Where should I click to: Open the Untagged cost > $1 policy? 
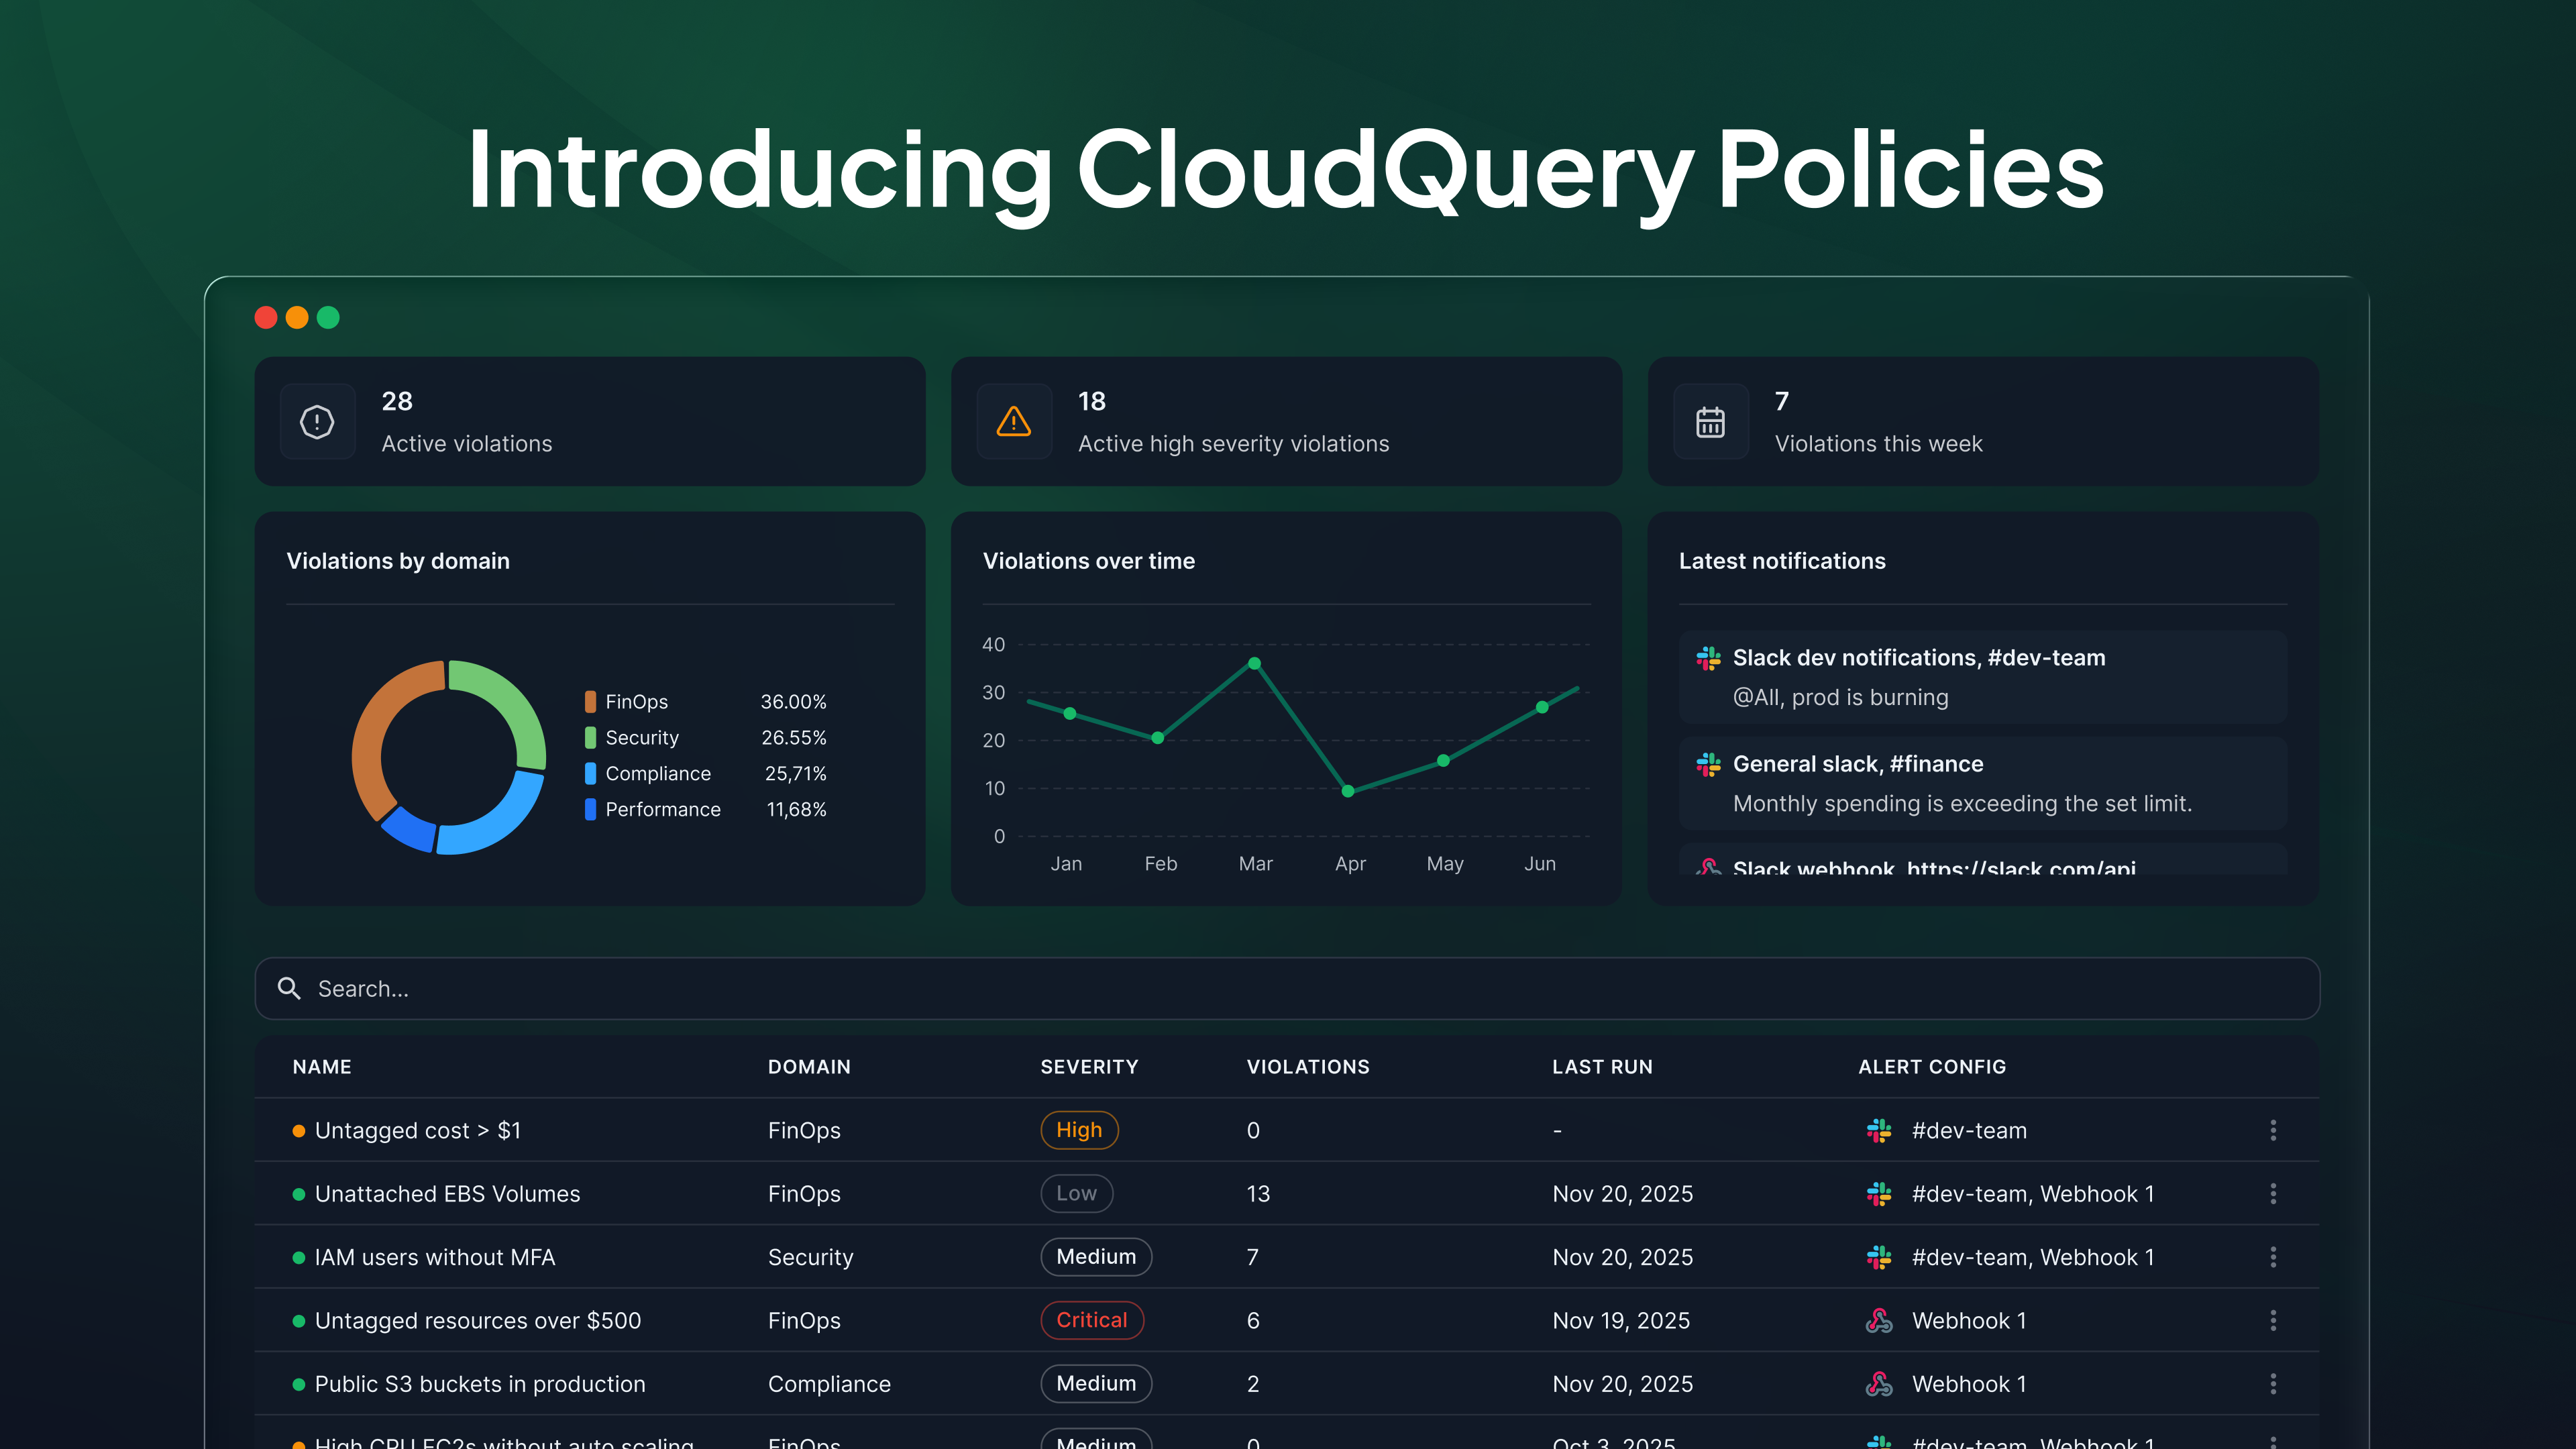pos(417,1130)
